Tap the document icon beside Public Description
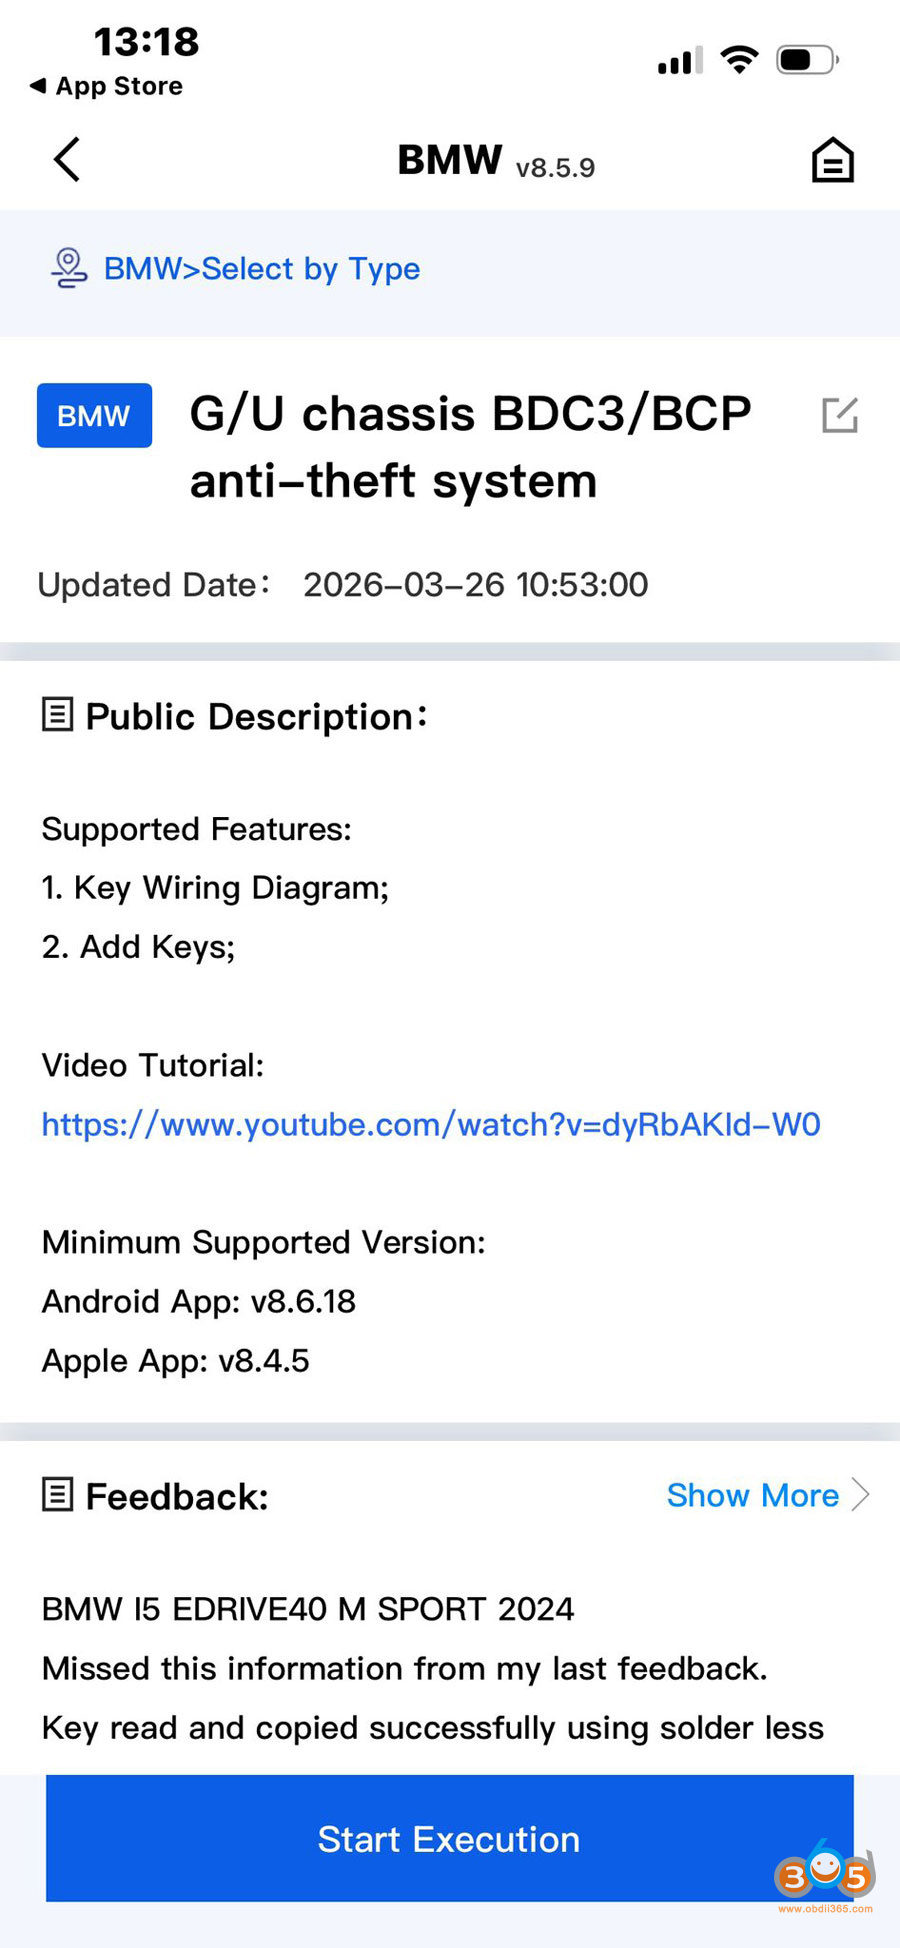Viewport: 900px width, 1948px height. pyautogui.click(x=57, y=714)
